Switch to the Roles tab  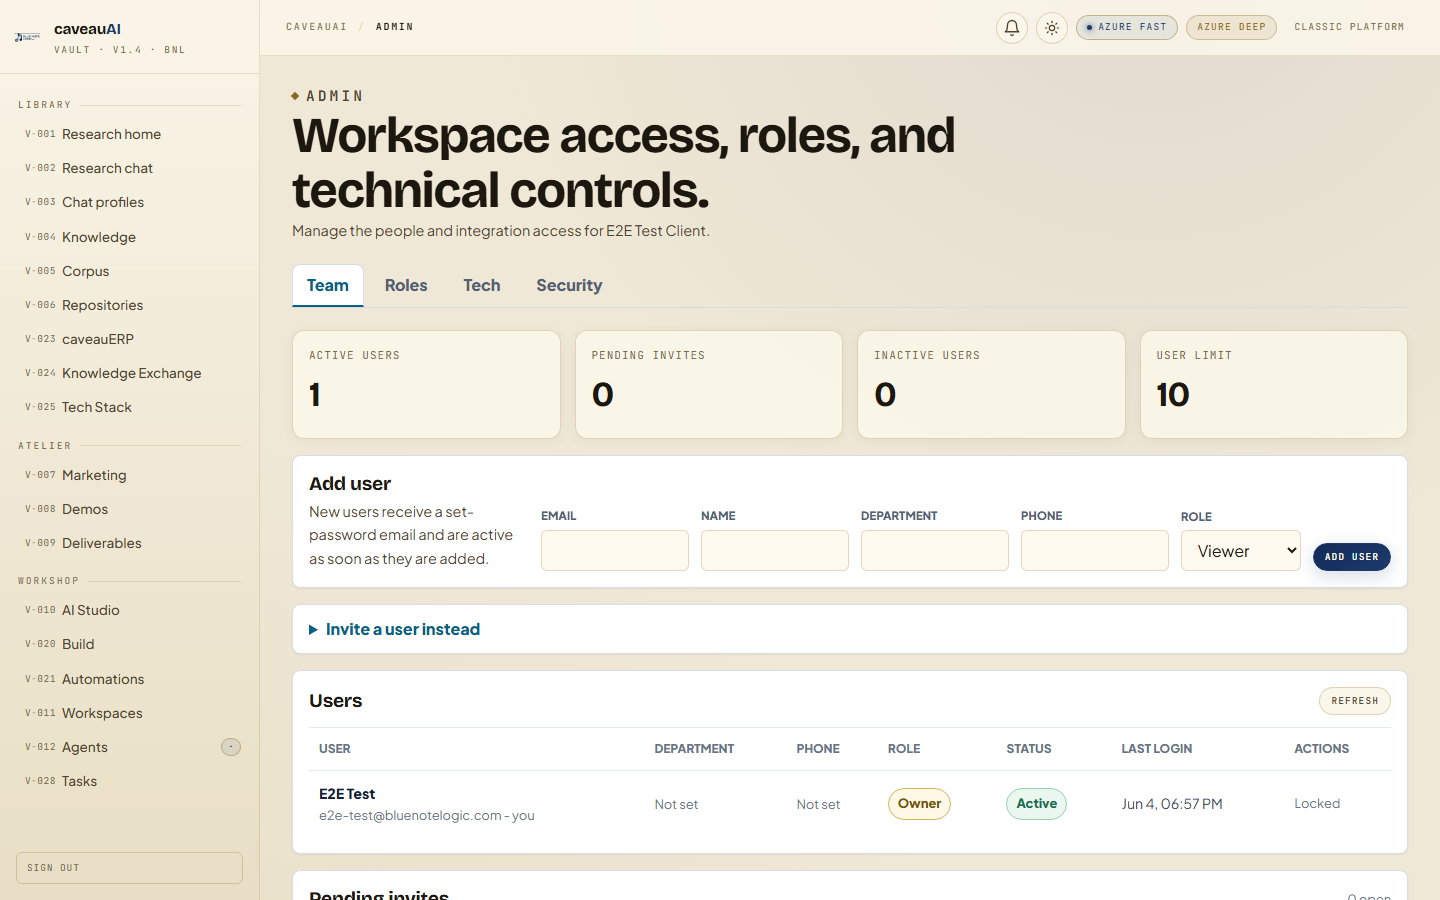tap(406, 285)
